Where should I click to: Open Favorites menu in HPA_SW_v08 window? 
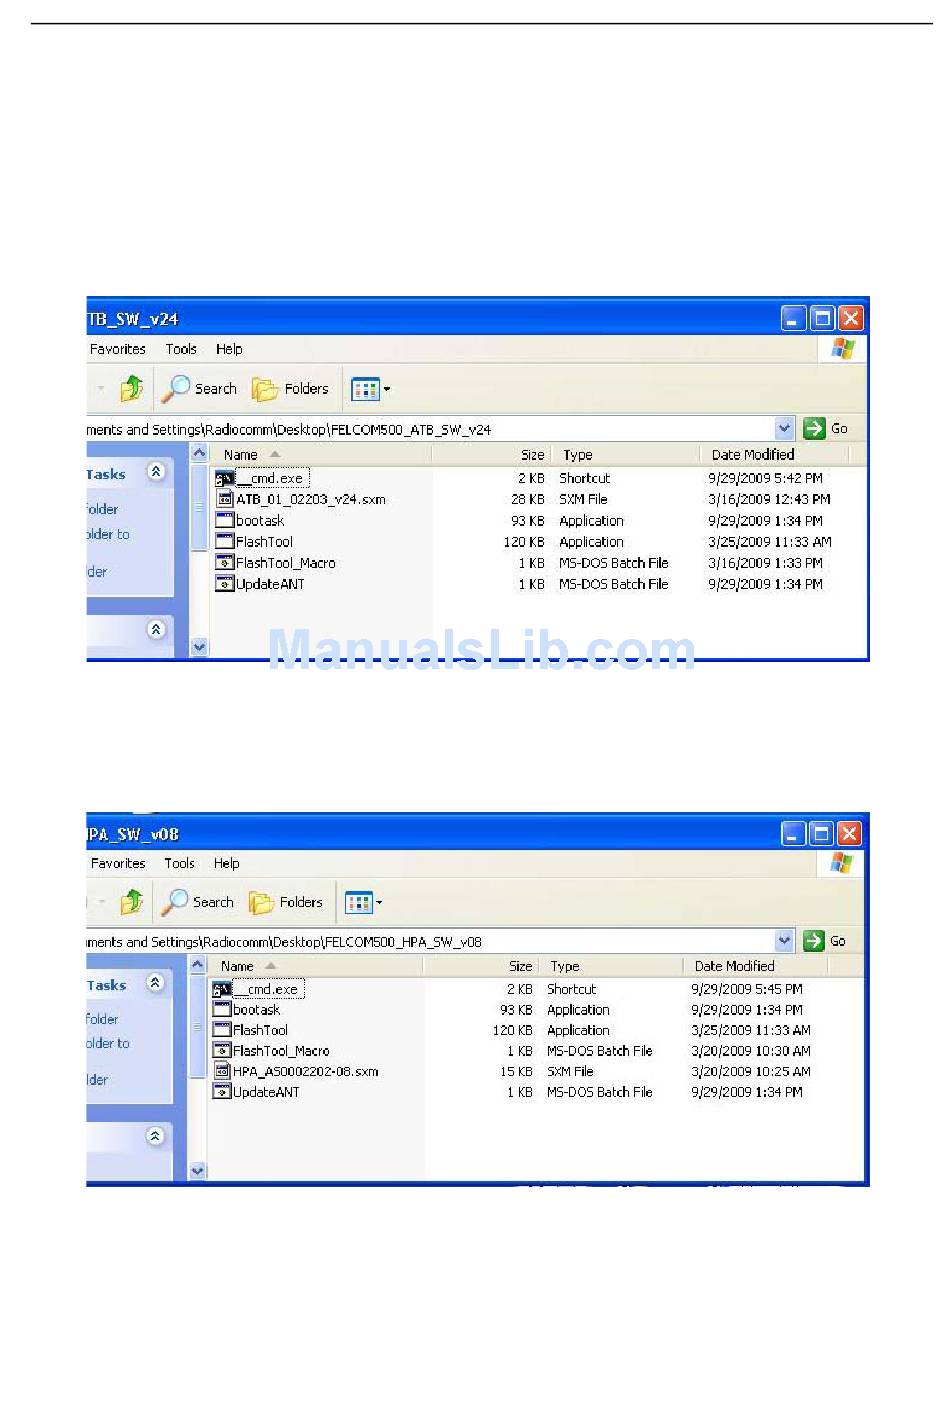point(118,863)
